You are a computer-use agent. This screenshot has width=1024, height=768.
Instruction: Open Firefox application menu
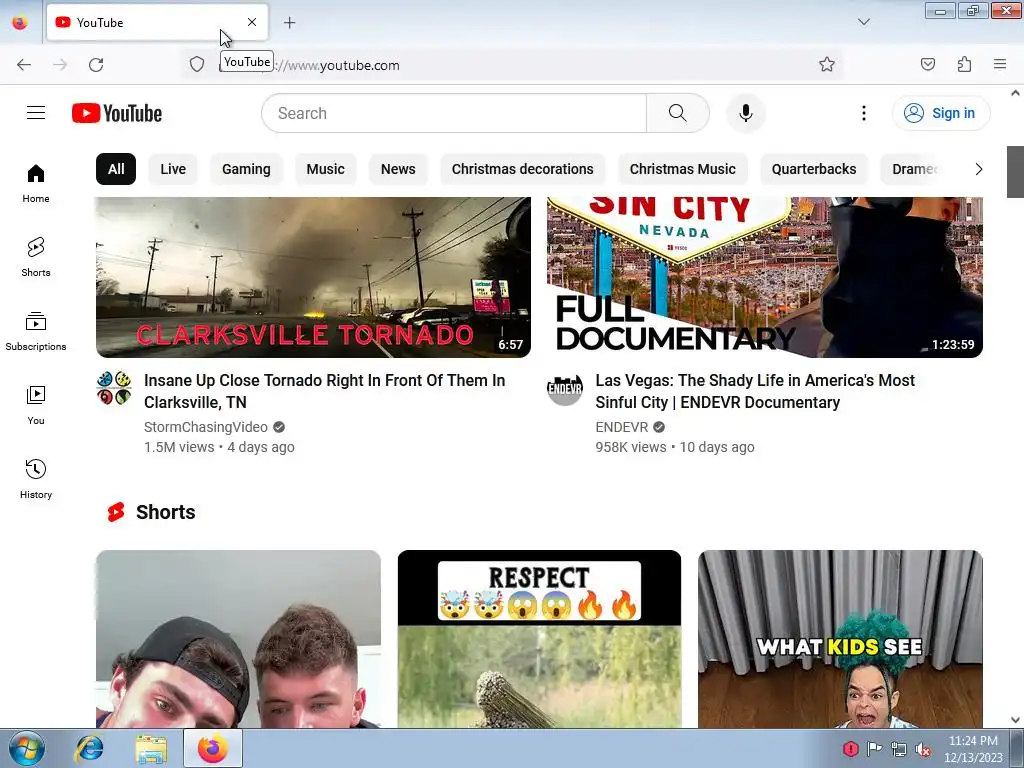(x=1000, y=65)
